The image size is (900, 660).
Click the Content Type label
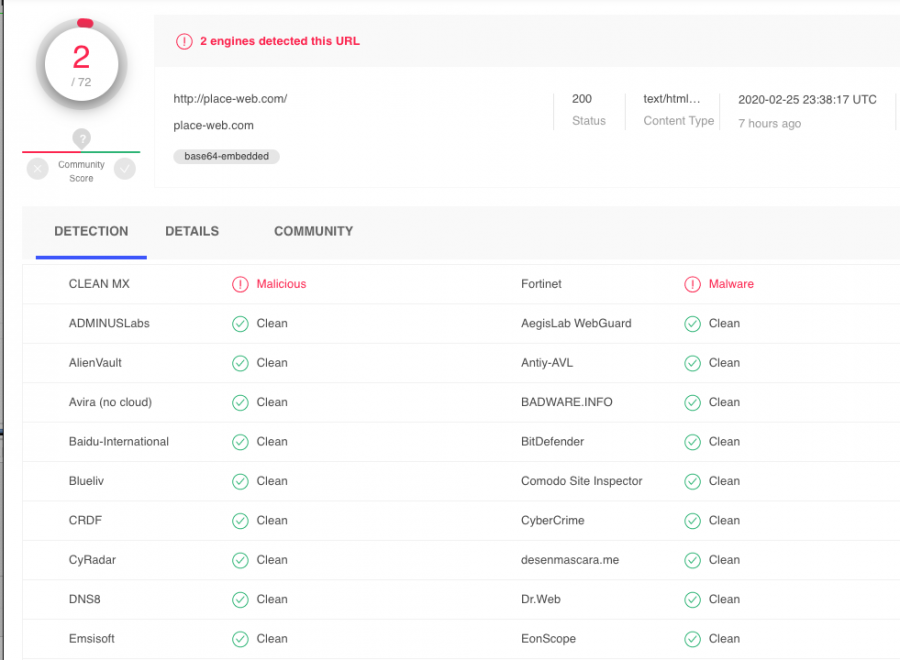click(678, 121)
